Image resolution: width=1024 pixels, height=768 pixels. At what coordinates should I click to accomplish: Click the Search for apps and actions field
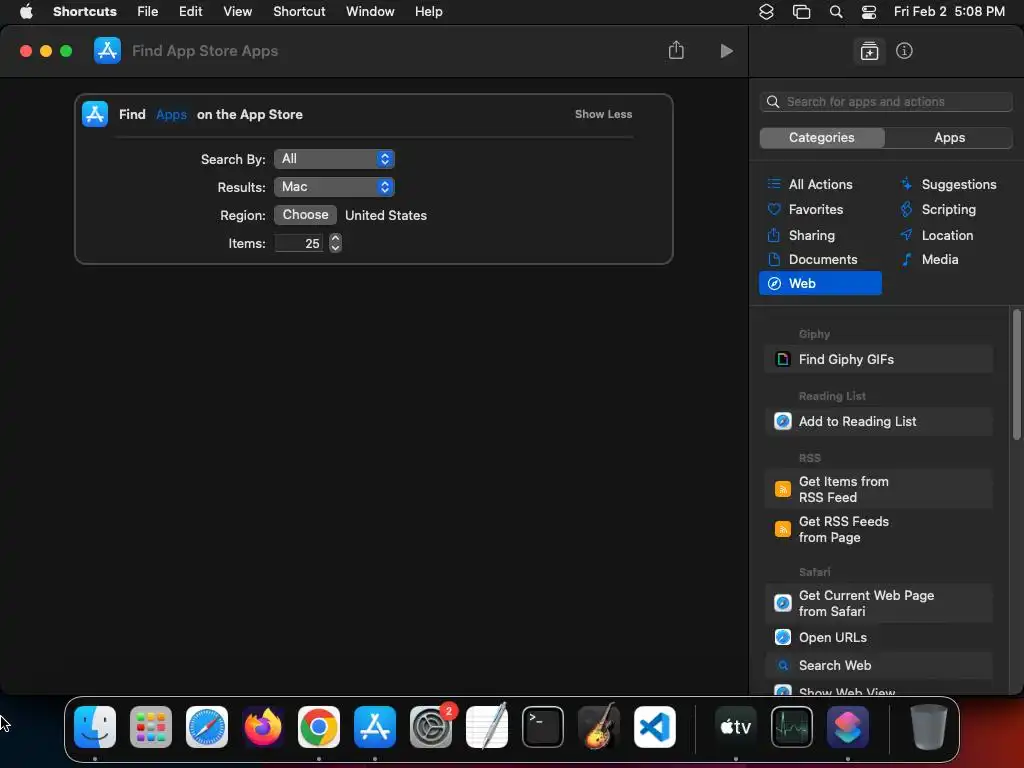886,102
